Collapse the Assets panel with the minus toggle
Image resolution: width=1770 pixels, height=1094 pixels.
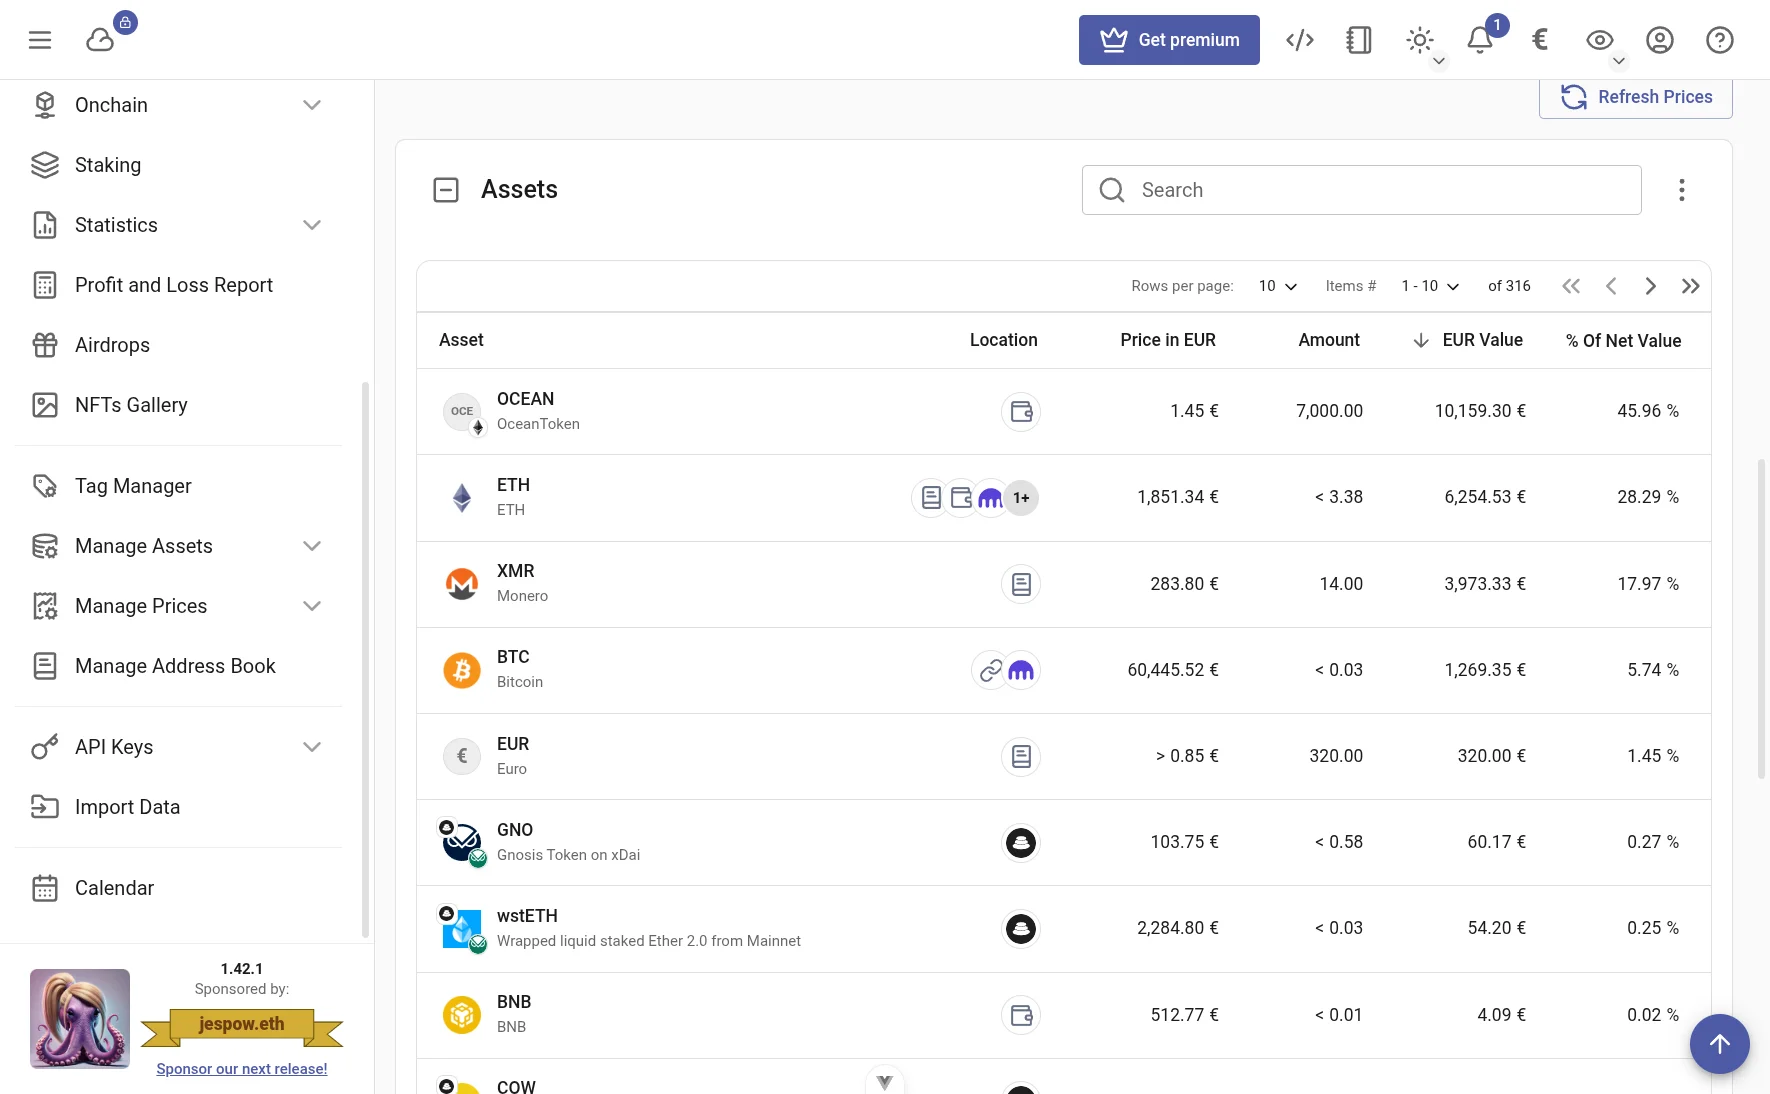tap(446, 189)
